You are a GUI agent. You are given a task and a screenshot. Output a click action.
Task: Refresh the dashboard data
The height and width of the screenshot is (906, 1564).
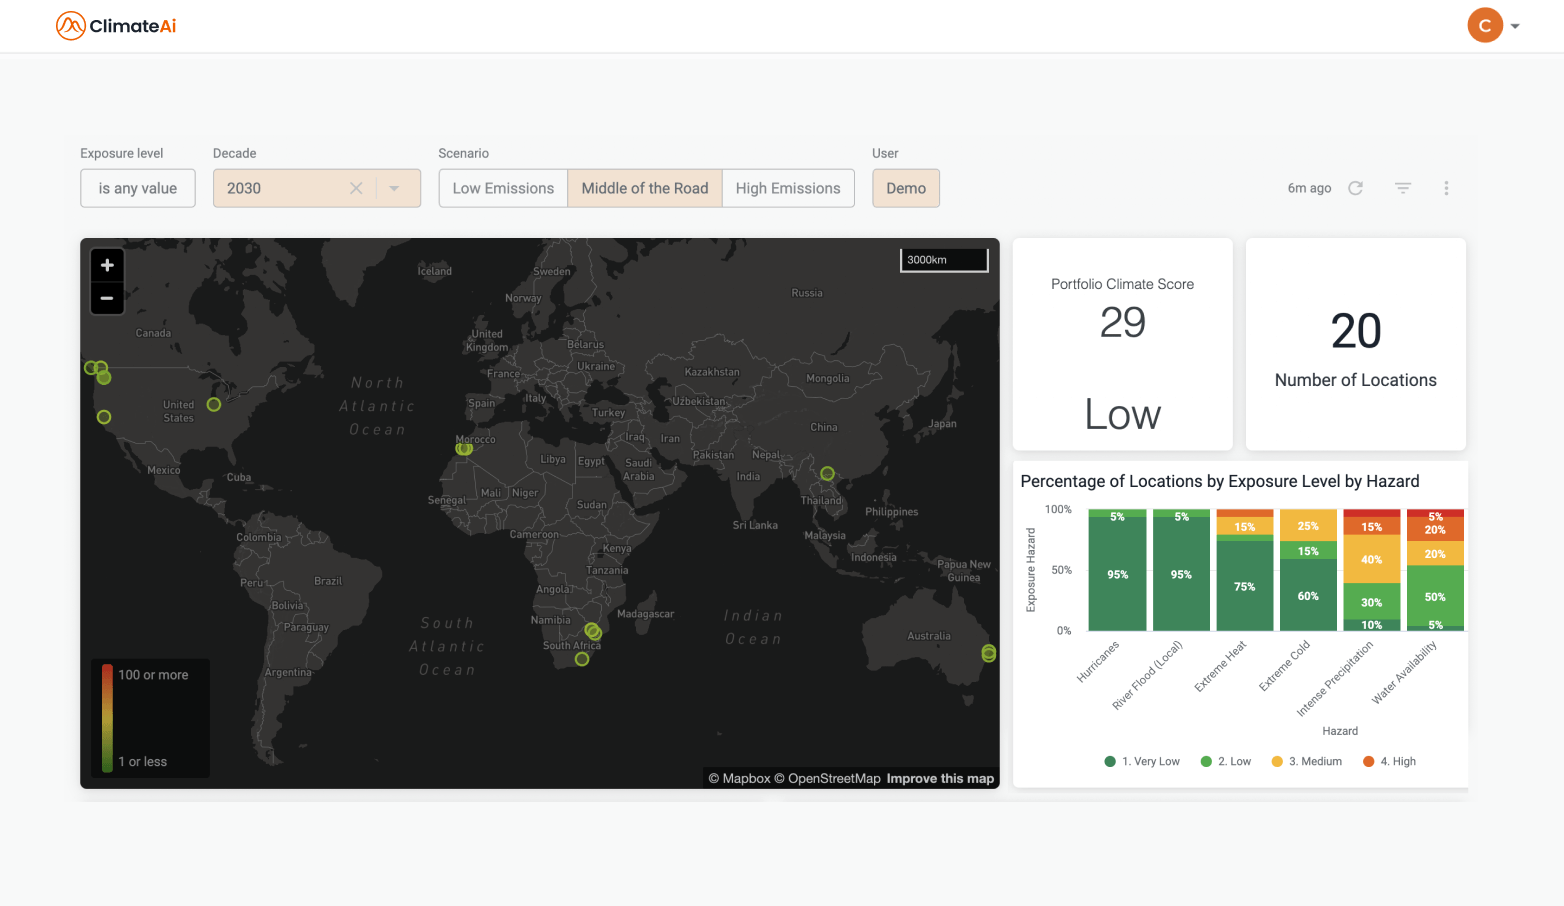coord(1355,188)
